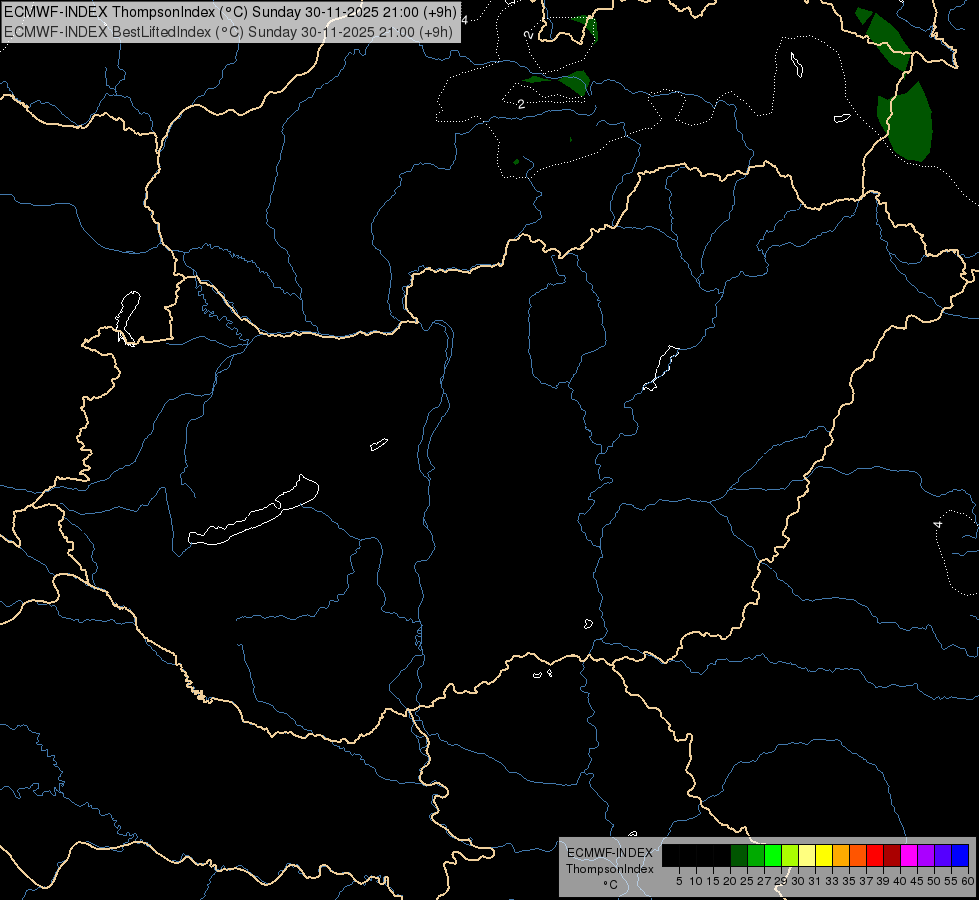Click the legend tick value '20'

pyautogui.click(x=730, y=881)
